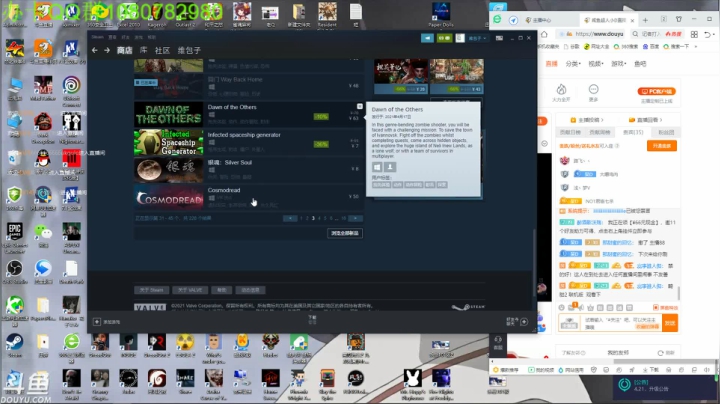
Task: Expand the 视频 dropdown on Douyu
Action: [x=596, y=64]
